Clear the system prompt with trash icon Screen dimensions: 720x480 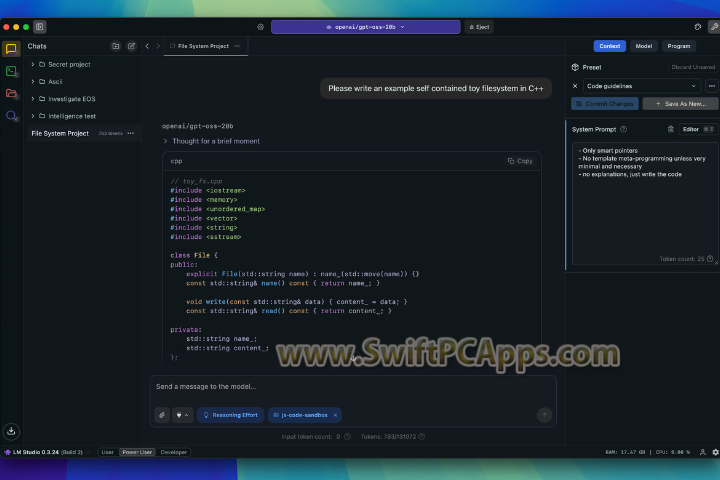coord(670,129)
